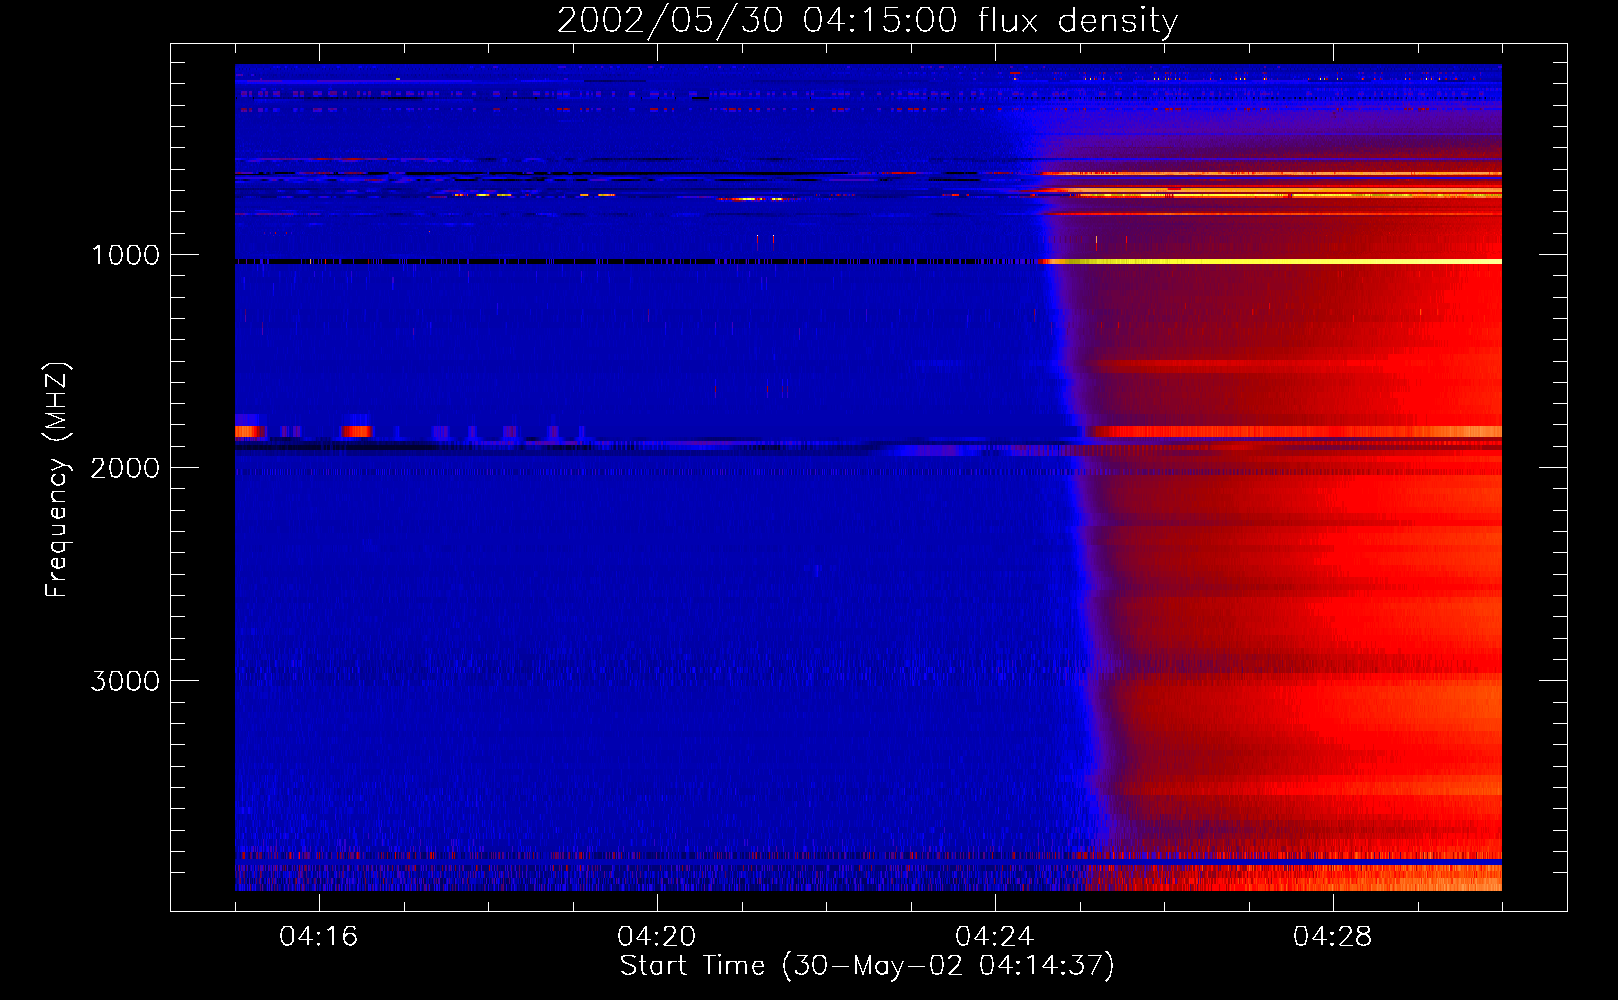Click the 2000 frequency tick label
The width and height of the screenshot is (1618, 1000).
point(125,468)
